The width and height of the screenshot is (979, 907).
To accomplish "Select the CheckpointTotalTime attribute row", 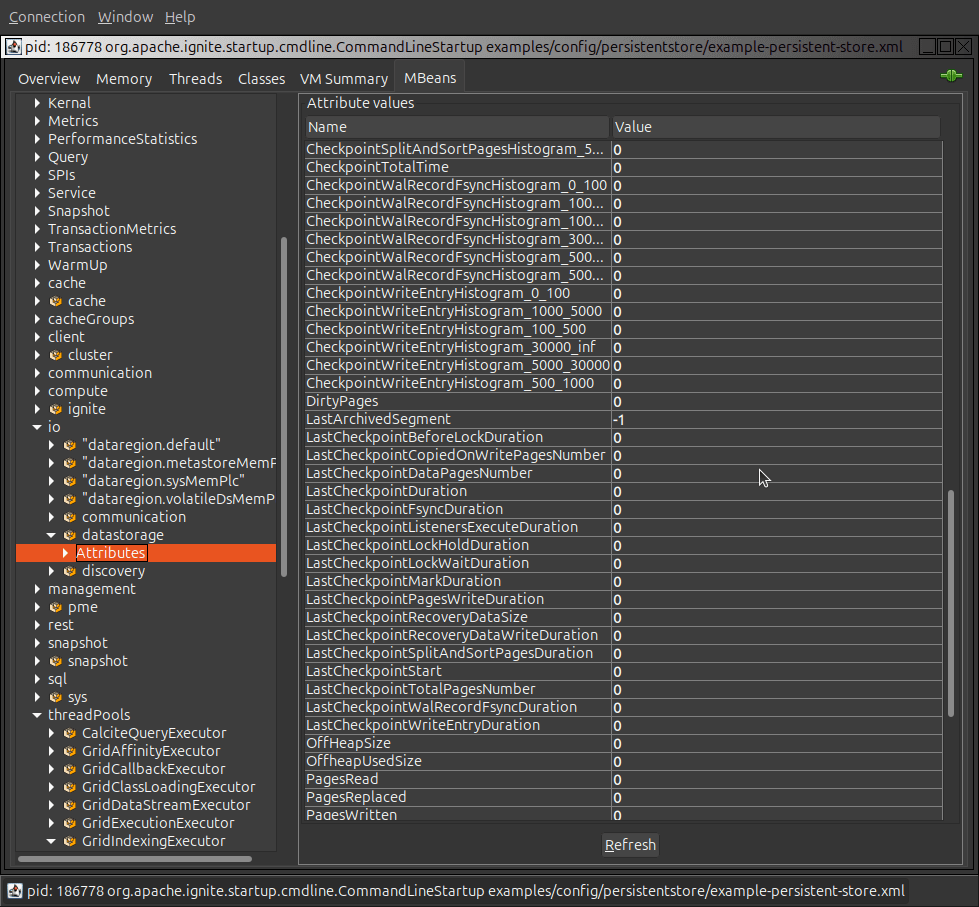I will 623,167.
